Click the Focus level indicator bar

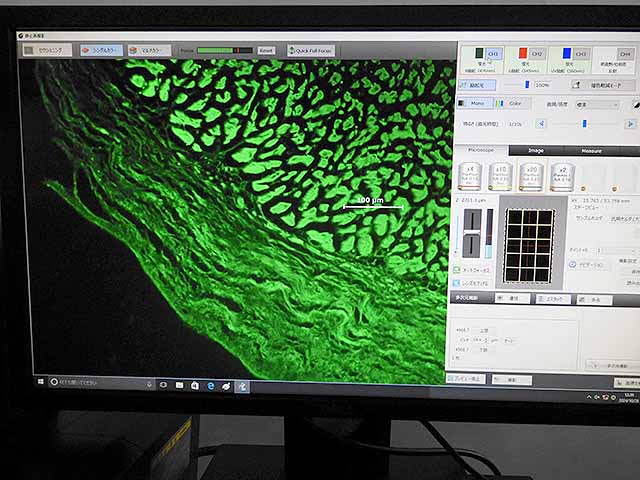[224, 50]
